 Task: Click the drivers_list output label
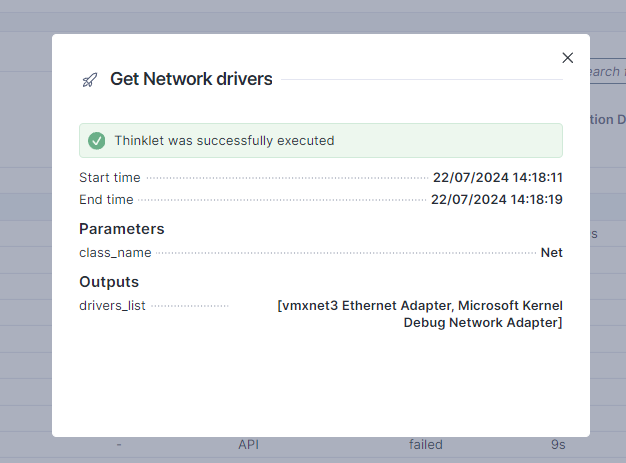coord(112,306)
